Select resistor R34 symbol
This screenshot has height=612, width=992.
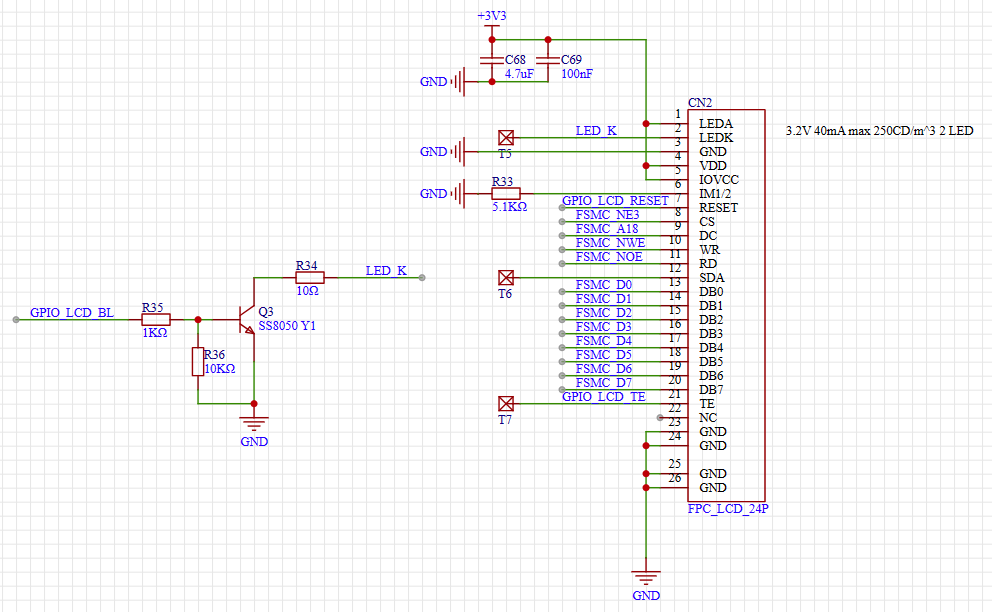tap(310, 277)
